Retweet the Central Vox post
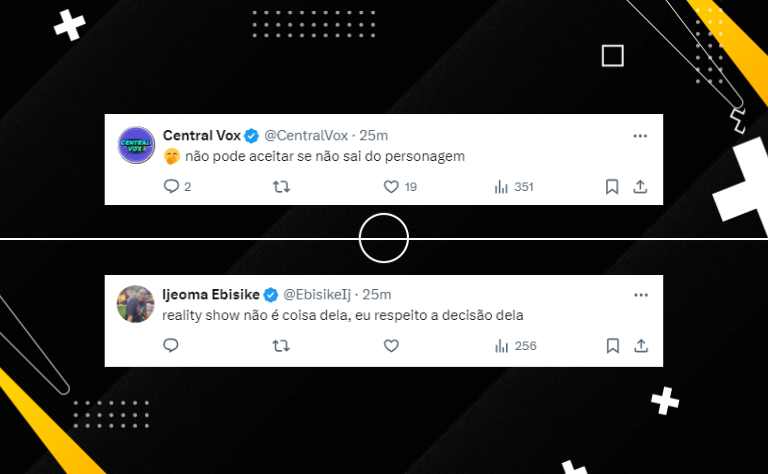 click(281, 187)
